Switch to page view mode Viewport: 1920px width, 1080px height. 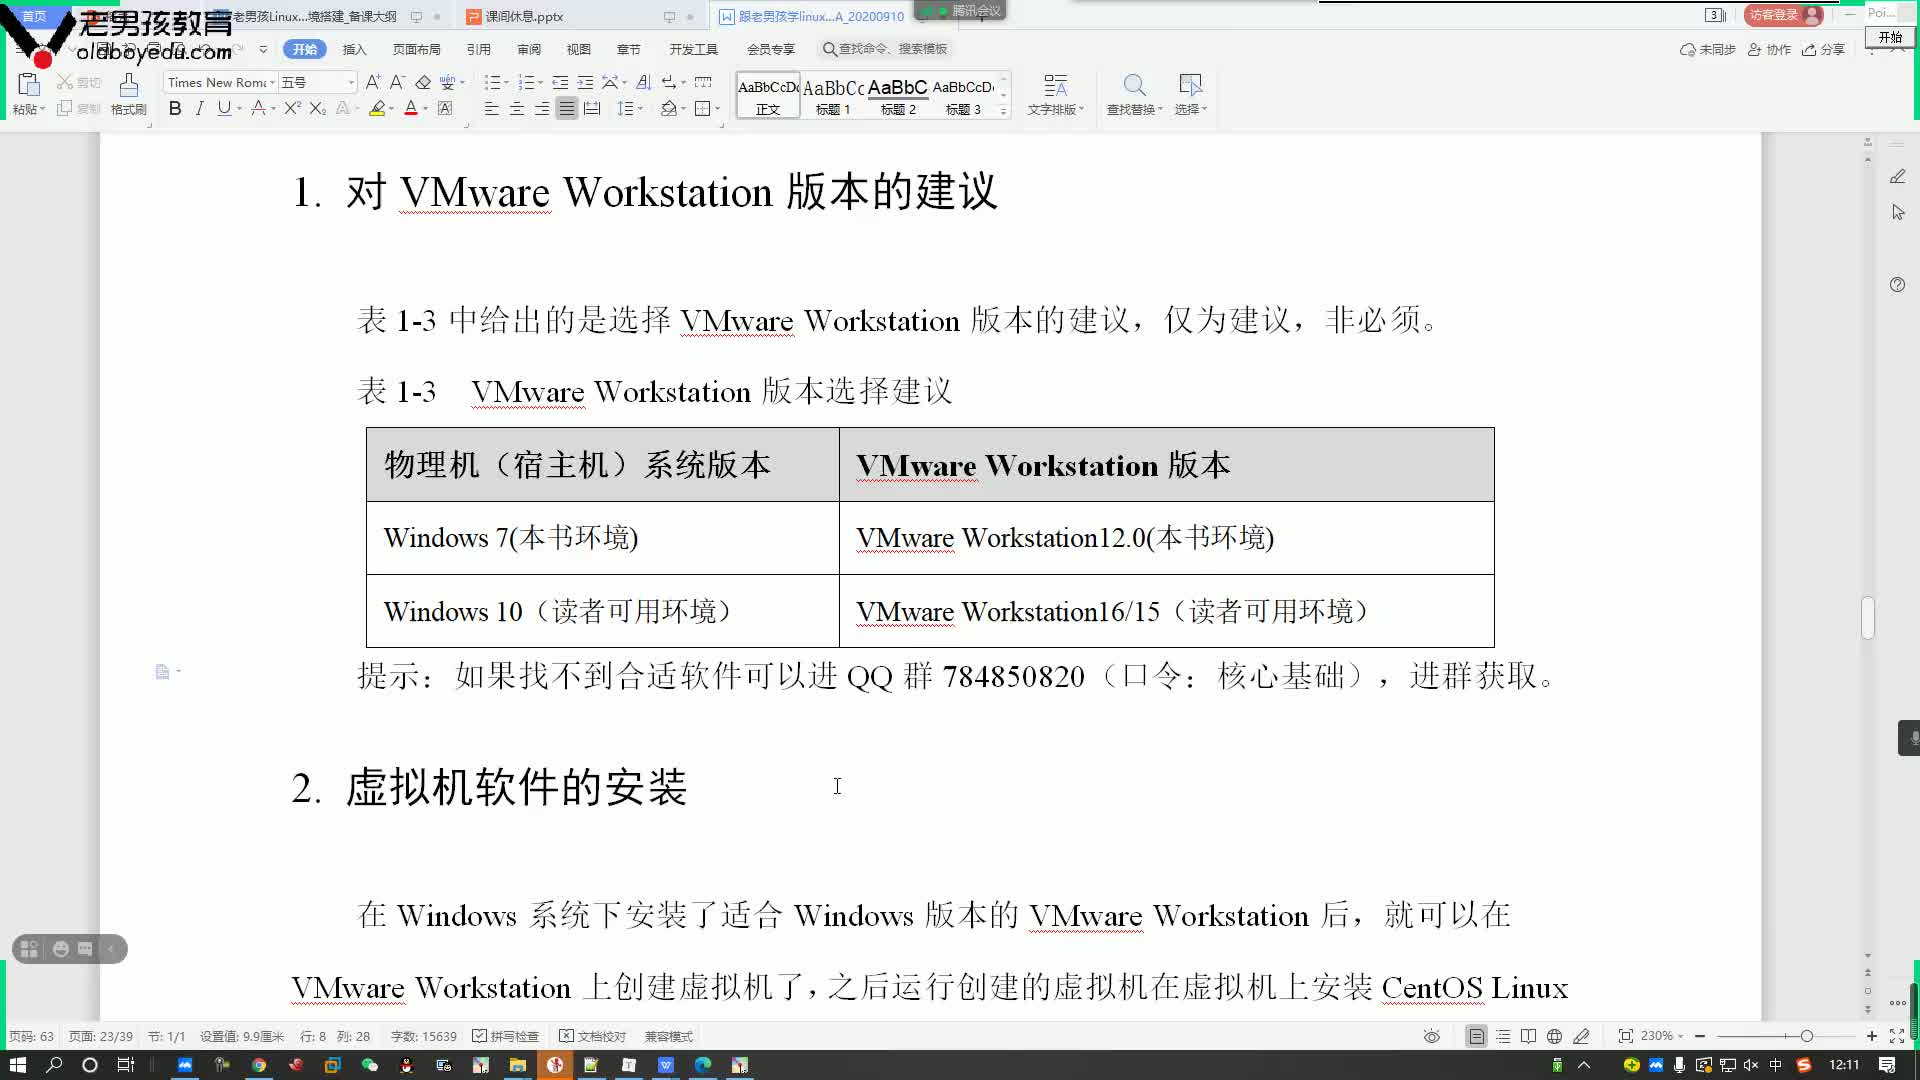coord(1476,1036)
